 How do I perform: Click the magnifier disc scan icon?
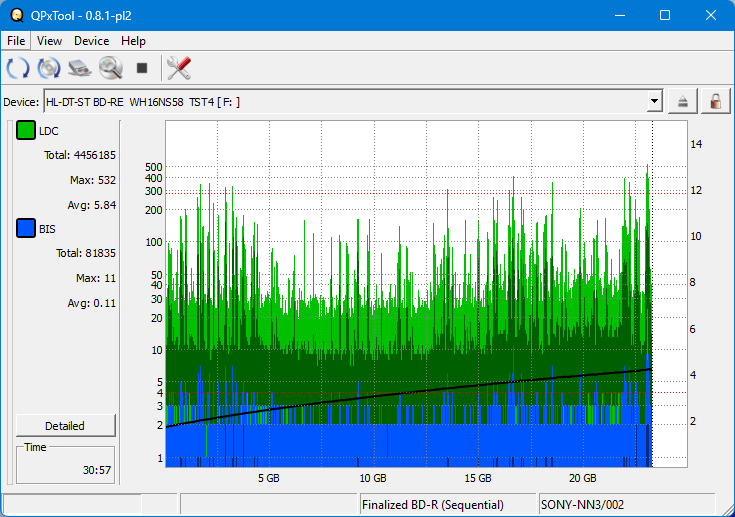[111, 68]
